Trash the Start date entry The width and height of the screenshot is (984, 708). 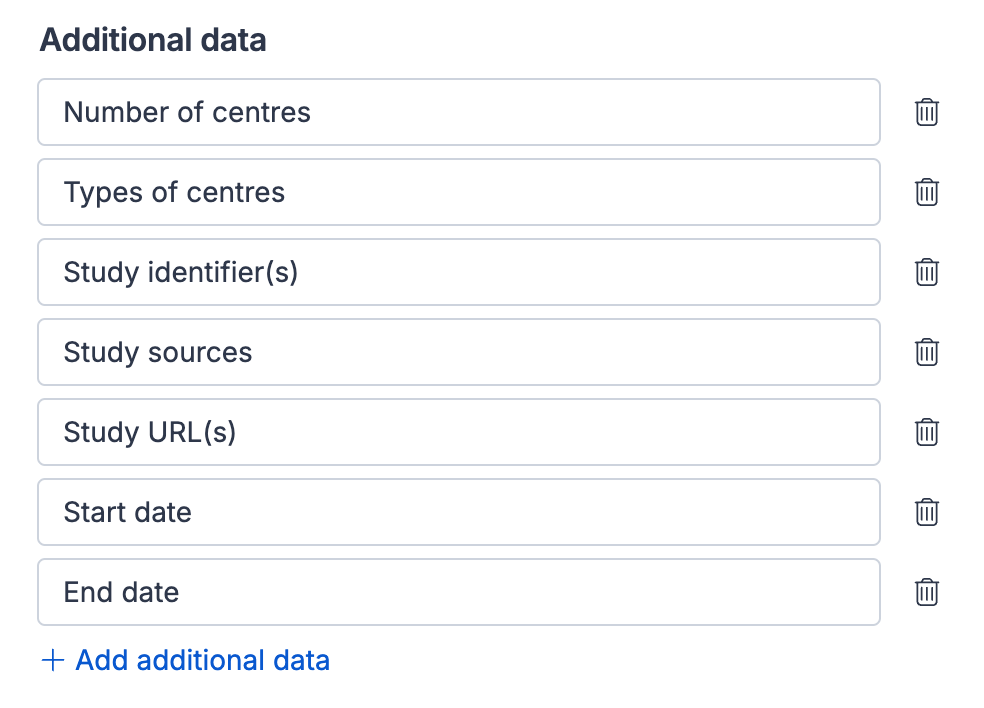coord(927,512)
